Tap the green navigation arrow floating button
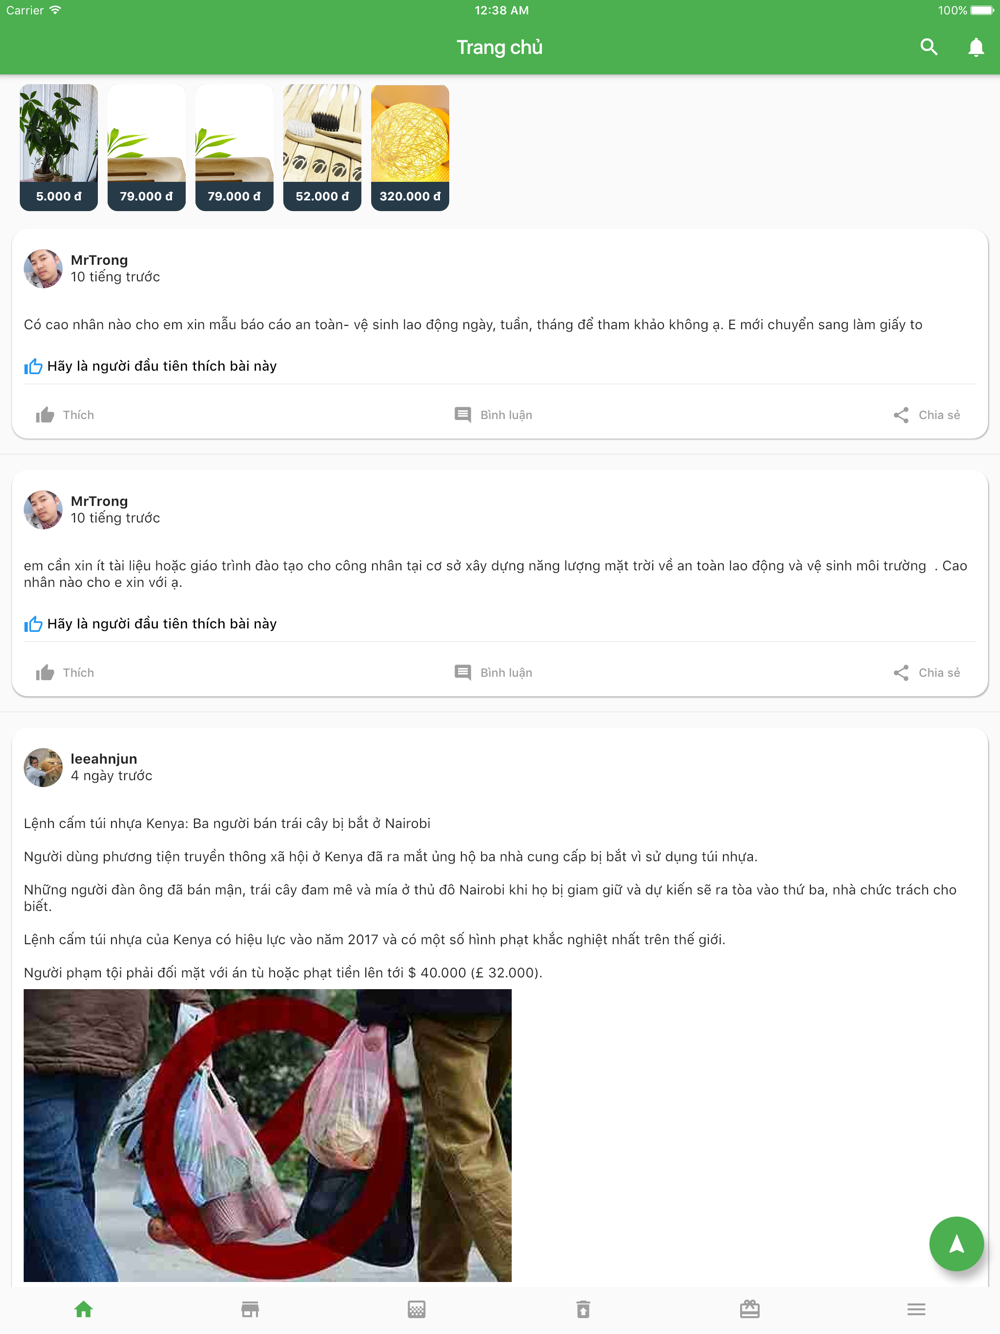 pyautogui.click(x=956, y=1244)
